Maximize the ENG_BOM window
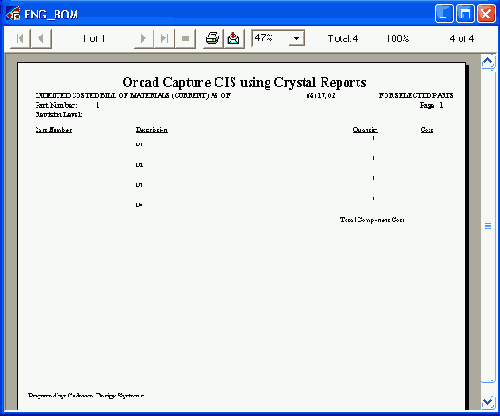Viewport: 500px width, 416px height. 465,14
